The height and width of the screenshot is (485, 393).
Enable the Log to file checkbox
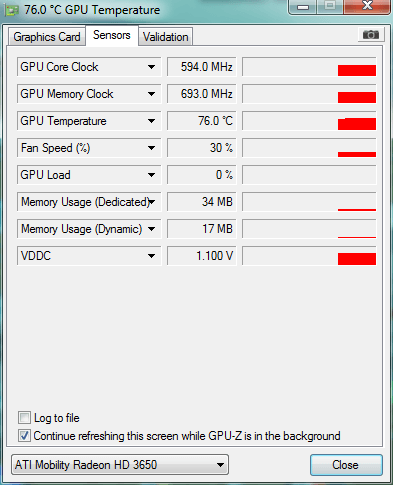[x=24, y=417]
